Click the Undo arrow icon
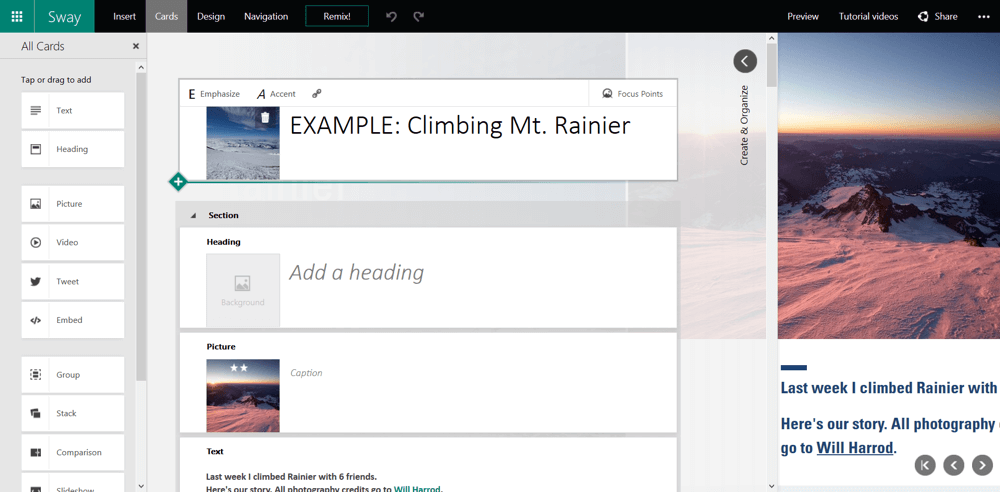This screenshot has height=492, width=1000. 392,16
